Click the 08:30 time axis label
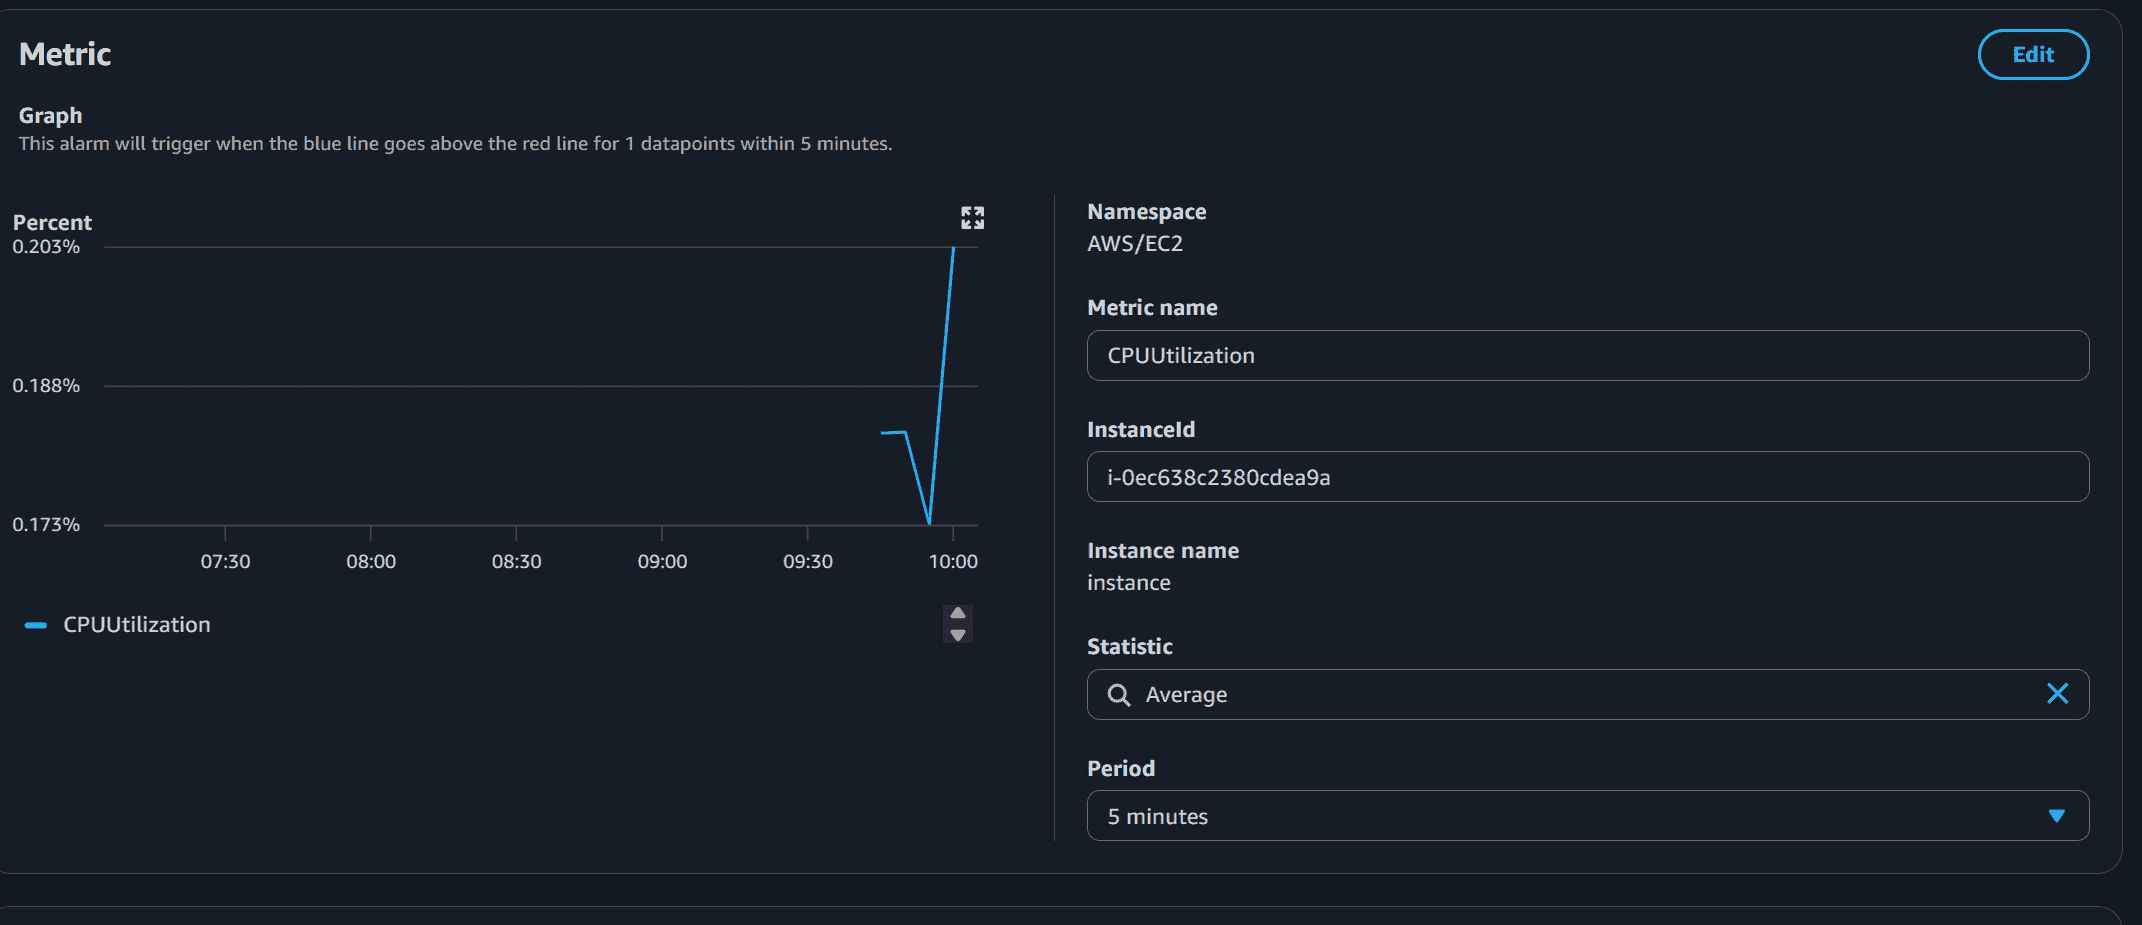The image size is (2142, 925). [x=516, y=562]
